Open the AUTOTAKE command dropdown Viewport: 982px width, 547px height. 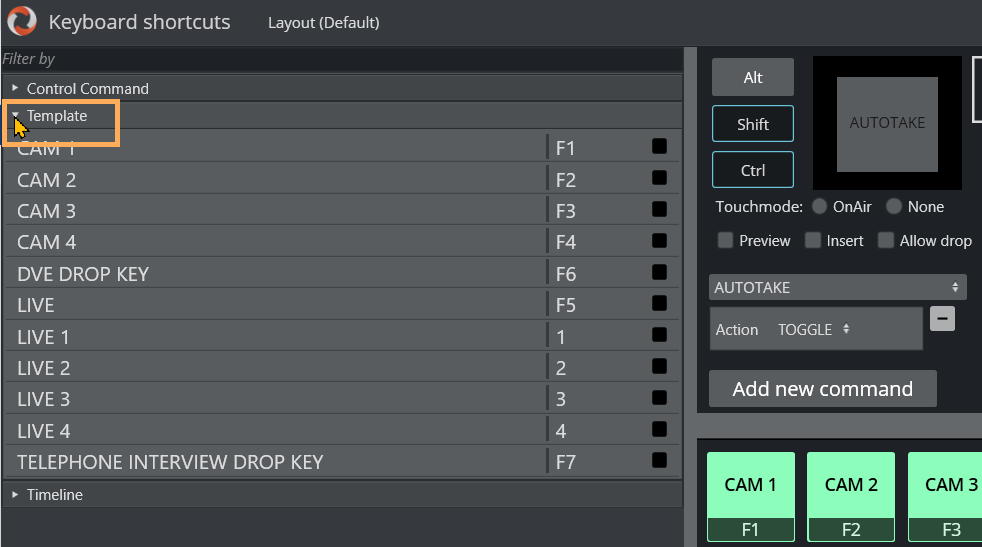point(837,288)
